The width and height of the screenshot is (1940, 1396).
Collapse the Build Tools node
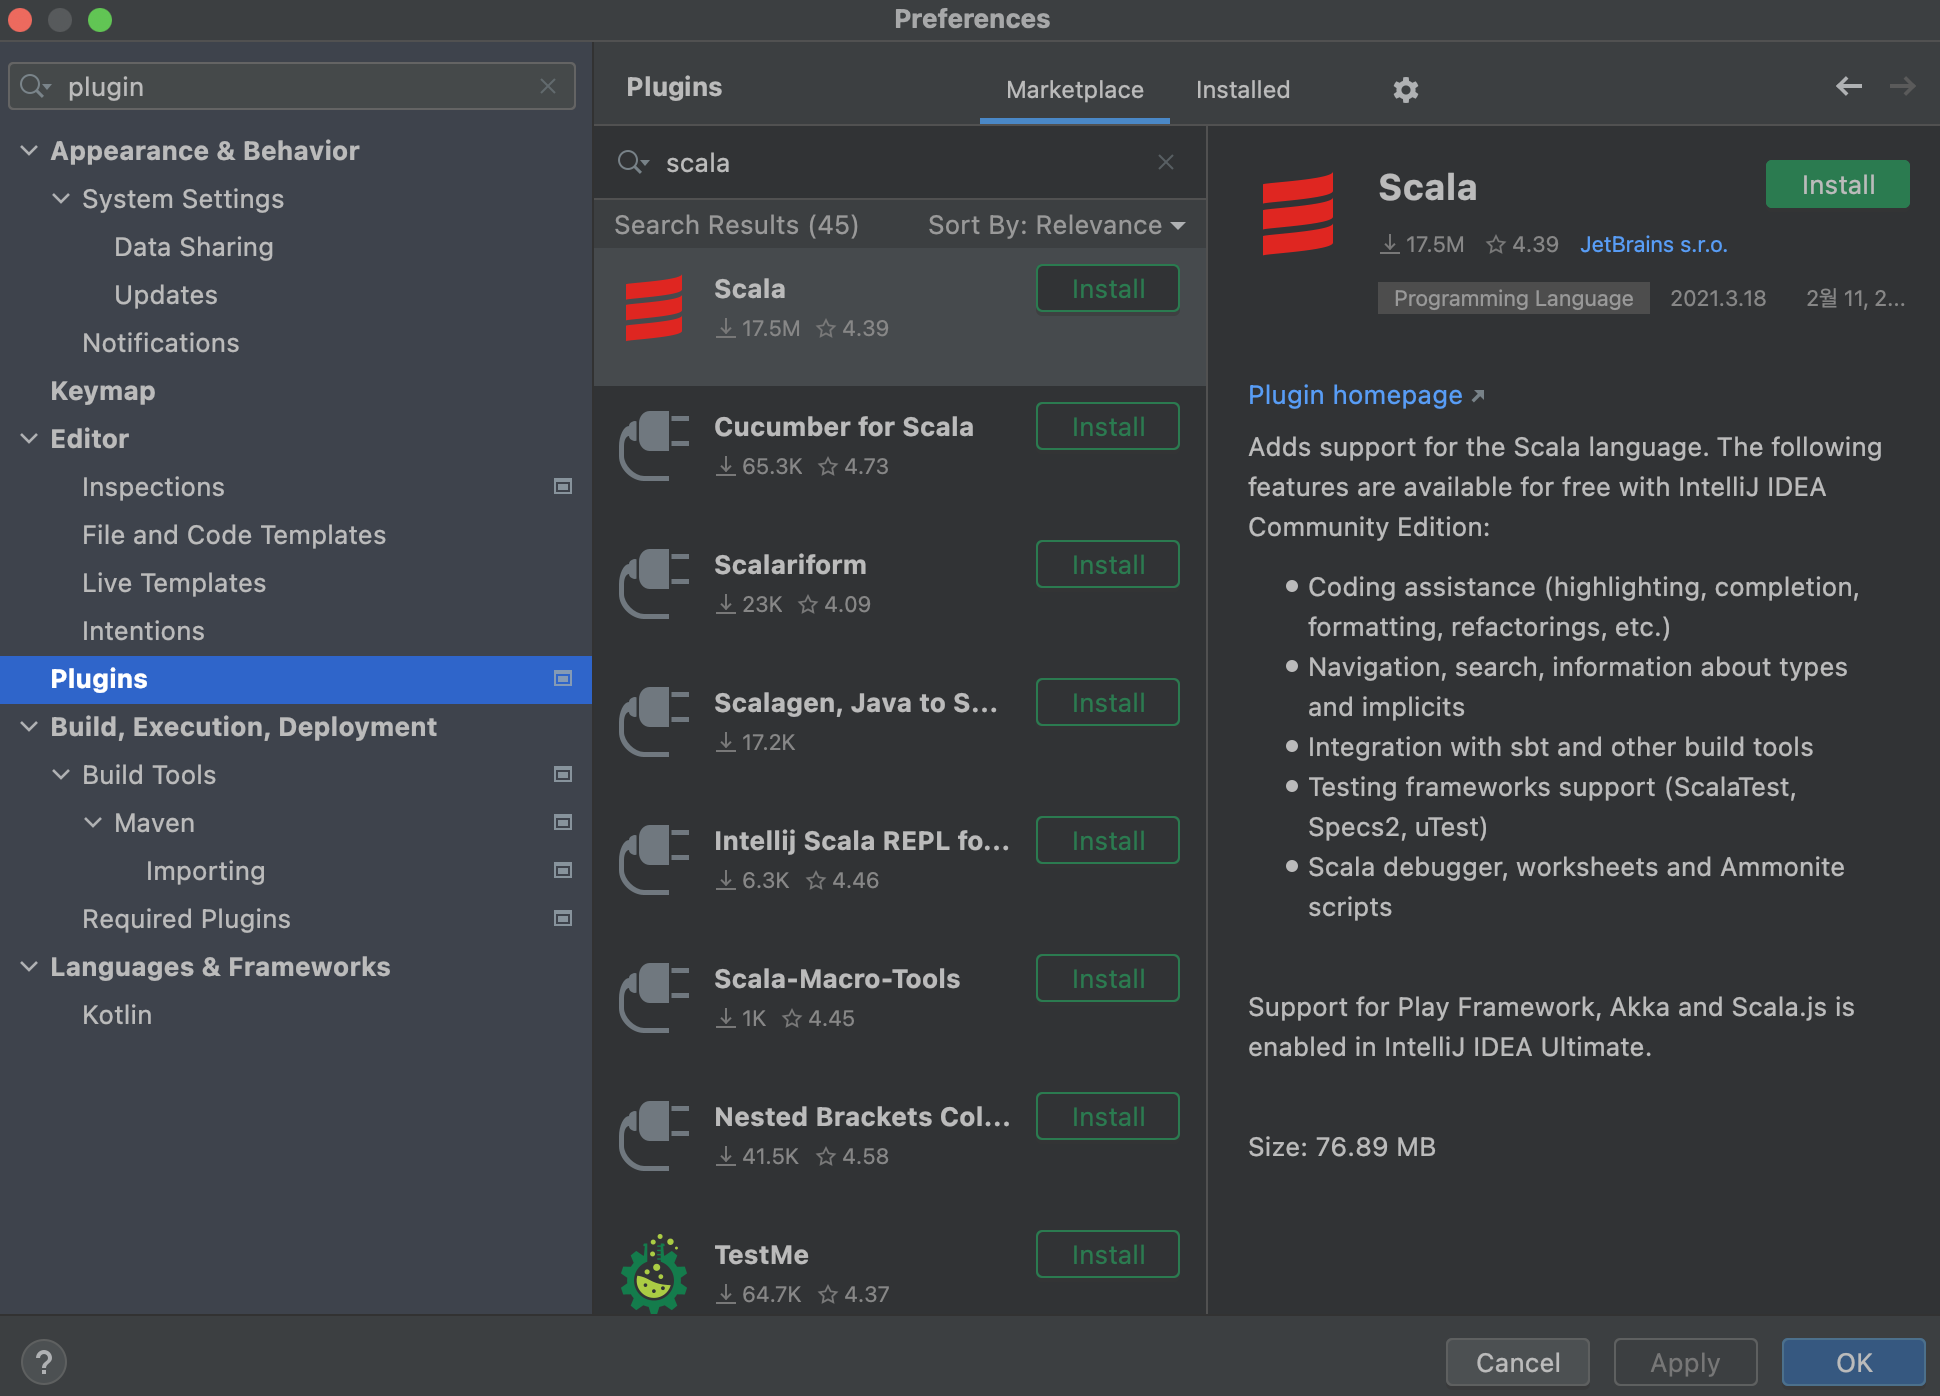(61, 775)
